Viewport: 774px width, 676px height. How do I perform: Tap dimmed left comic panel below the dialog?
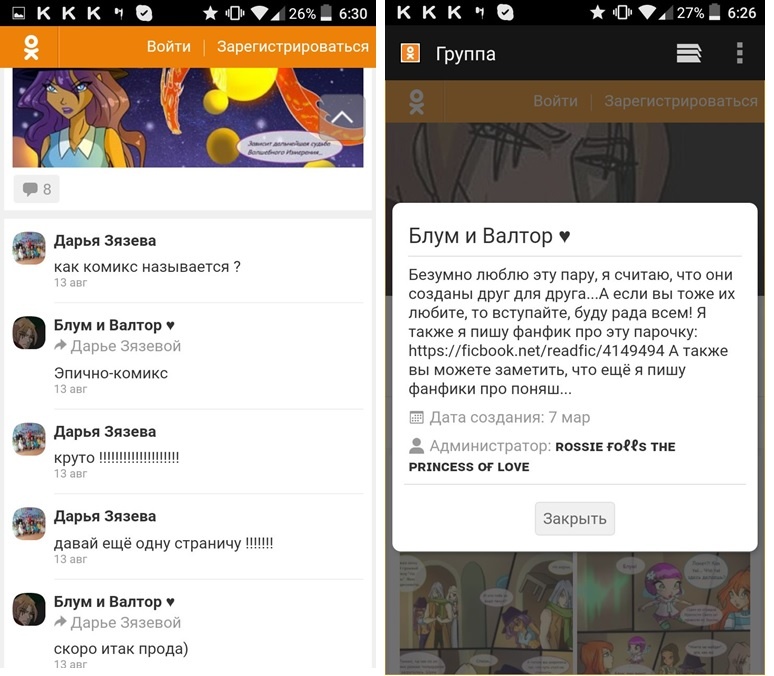486,612
